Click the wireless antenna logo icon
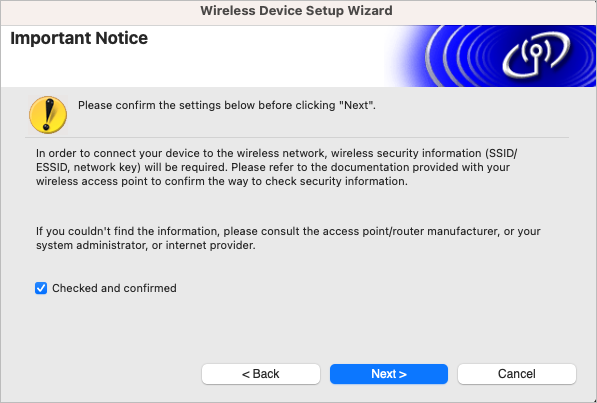Image resolution: width=597 pixels, height=403 pixels. click(x=536, y=54)
